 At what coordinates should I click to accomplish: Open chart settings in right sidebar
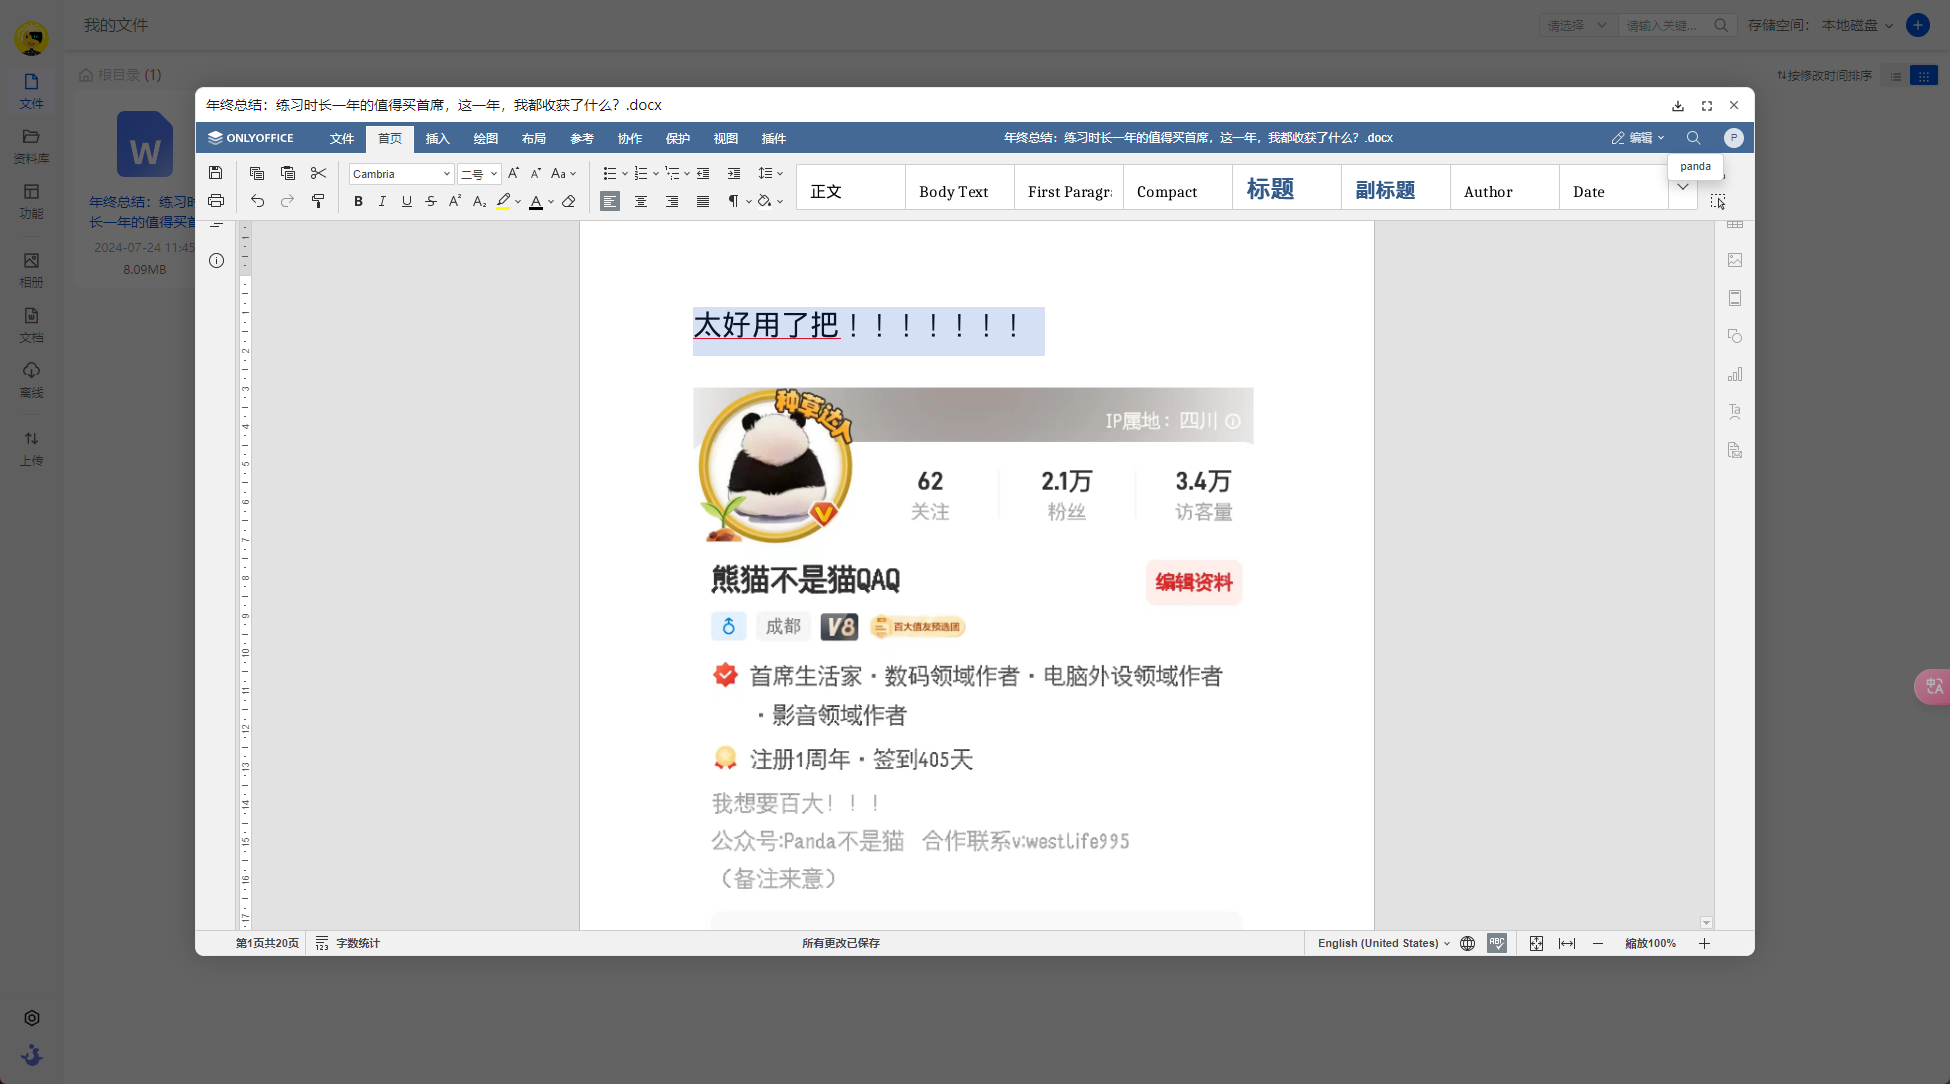click(1735, 374)
